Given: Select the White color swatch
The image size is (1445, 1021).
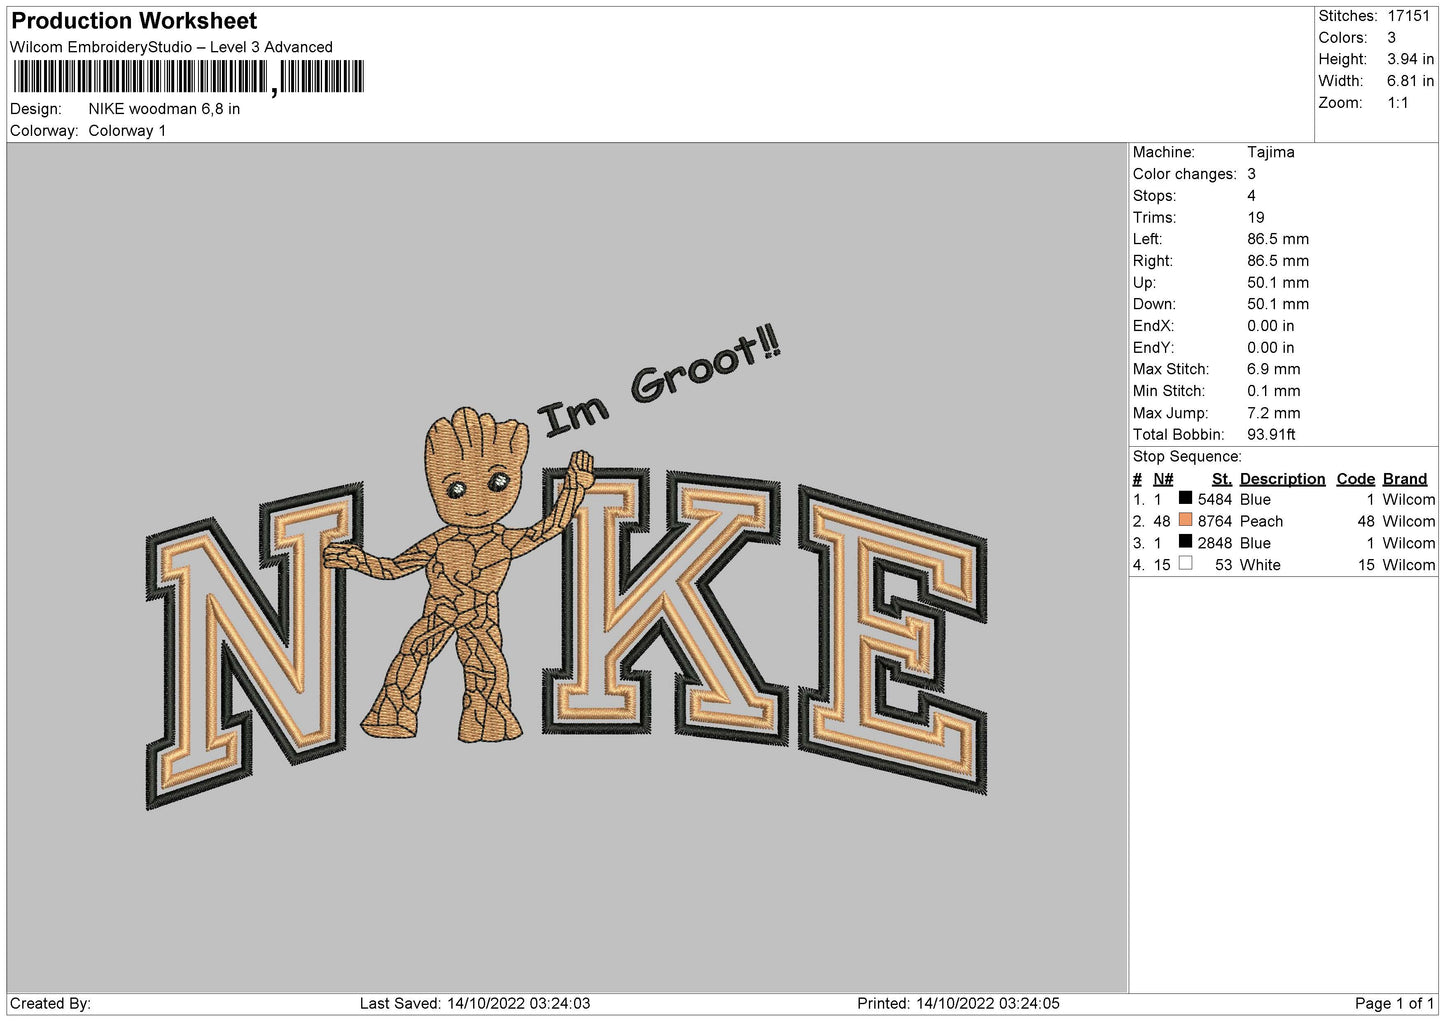Looking at the screenshot, I should coord(1185,564).
